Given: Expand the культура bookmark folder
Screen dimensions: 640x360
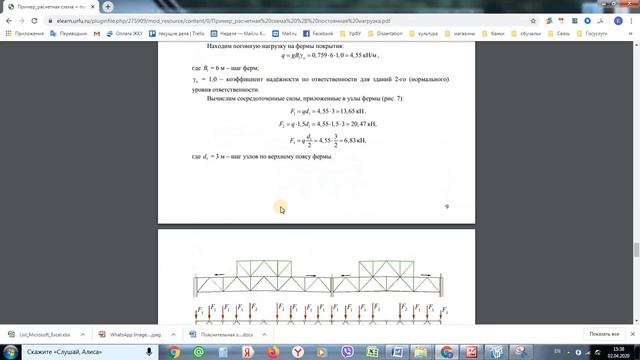Looking at the screenshot, I should tap(424, 33).
